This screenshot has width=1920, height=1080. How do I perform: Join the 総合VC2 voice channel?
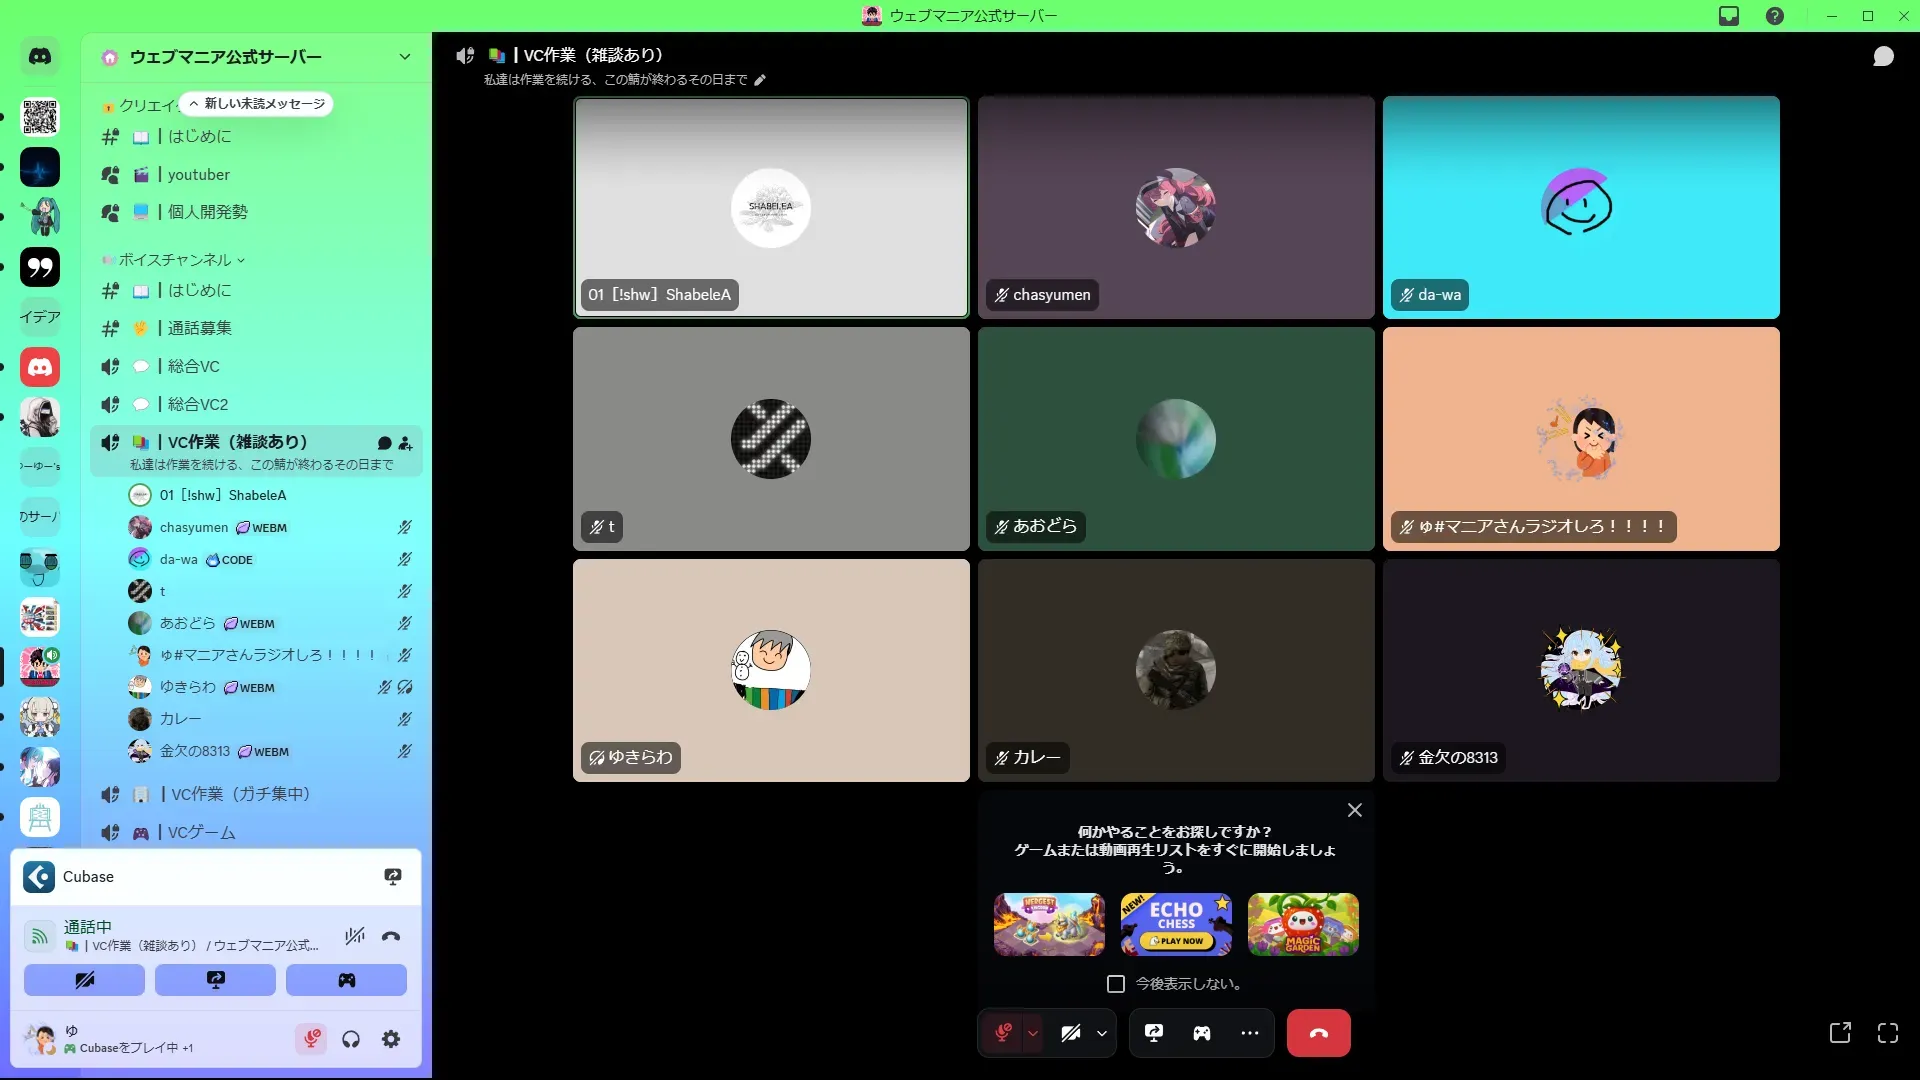pyautogui.click(x=198, y=404)
